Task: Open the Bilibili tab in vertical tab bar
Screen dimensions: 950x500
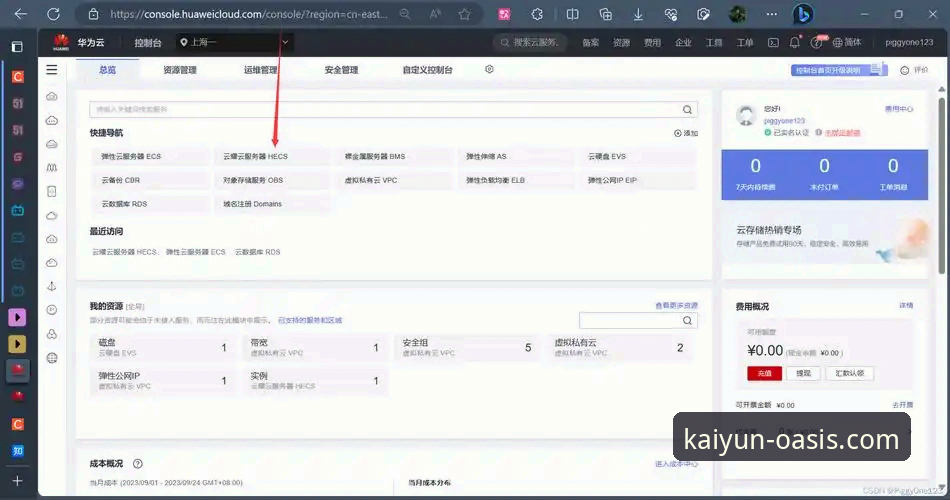Action: coord(18,210)
